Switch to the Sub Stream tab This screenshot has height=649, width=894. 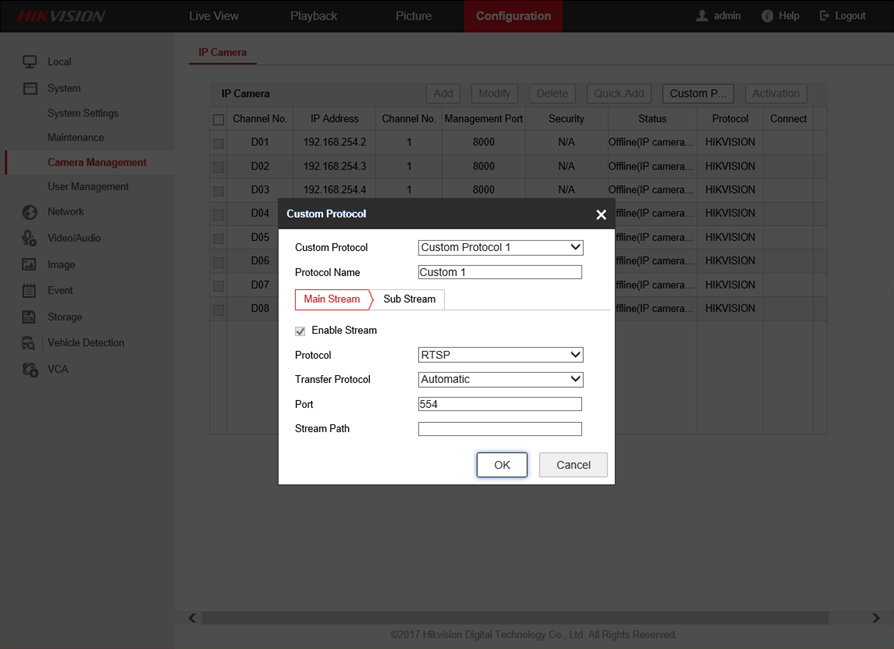409,299
